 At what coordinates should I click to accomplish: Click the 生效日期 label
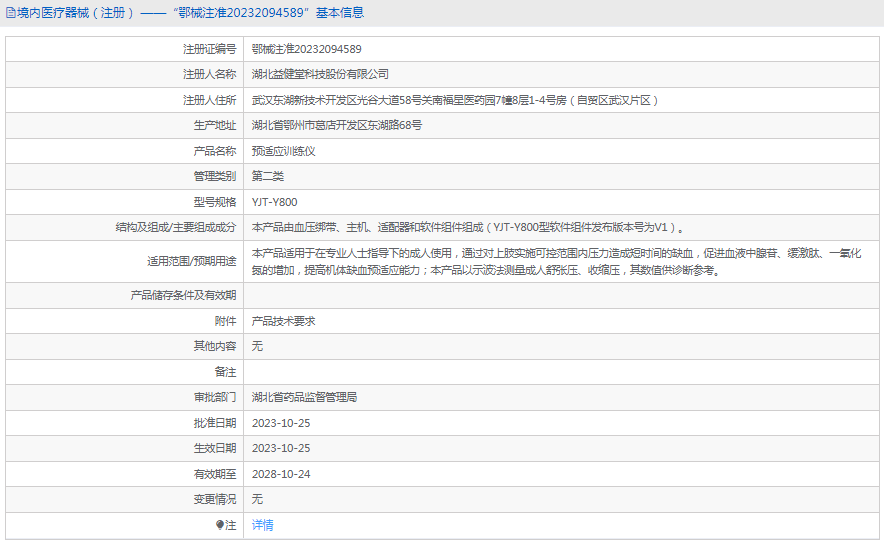tap(215, 448)
